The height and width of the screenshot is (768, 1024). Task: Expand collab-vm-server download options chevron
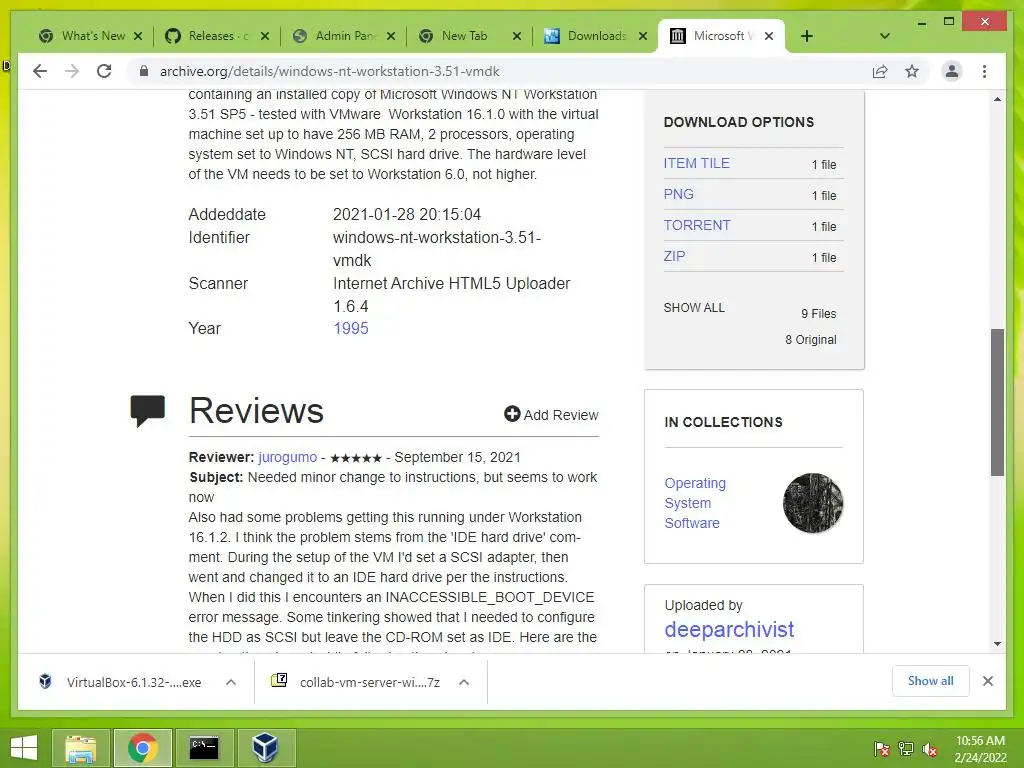[464, 682]
